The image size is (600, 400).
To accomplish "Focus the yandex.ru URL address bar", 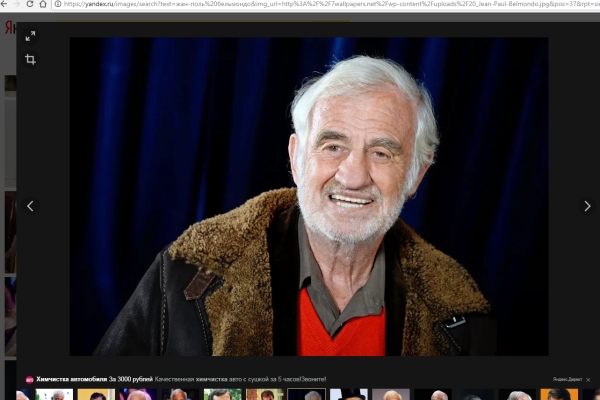I will [x=300, y=4].
